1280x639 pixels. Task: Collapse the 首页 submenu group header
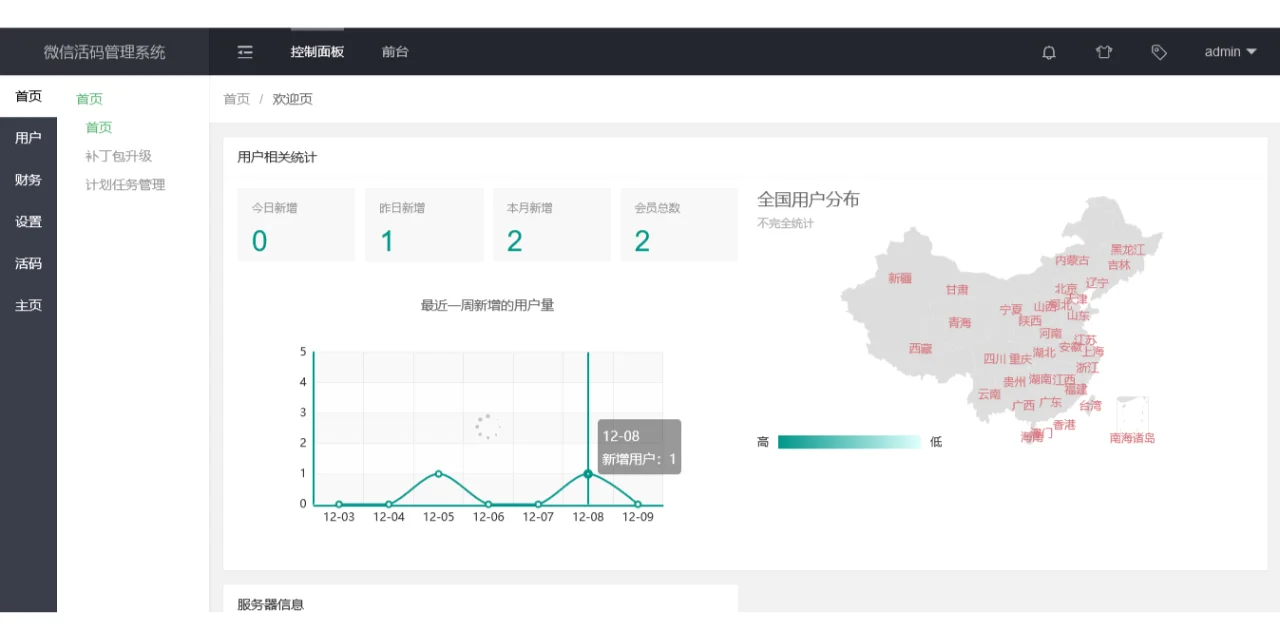[x=89, y=99]
